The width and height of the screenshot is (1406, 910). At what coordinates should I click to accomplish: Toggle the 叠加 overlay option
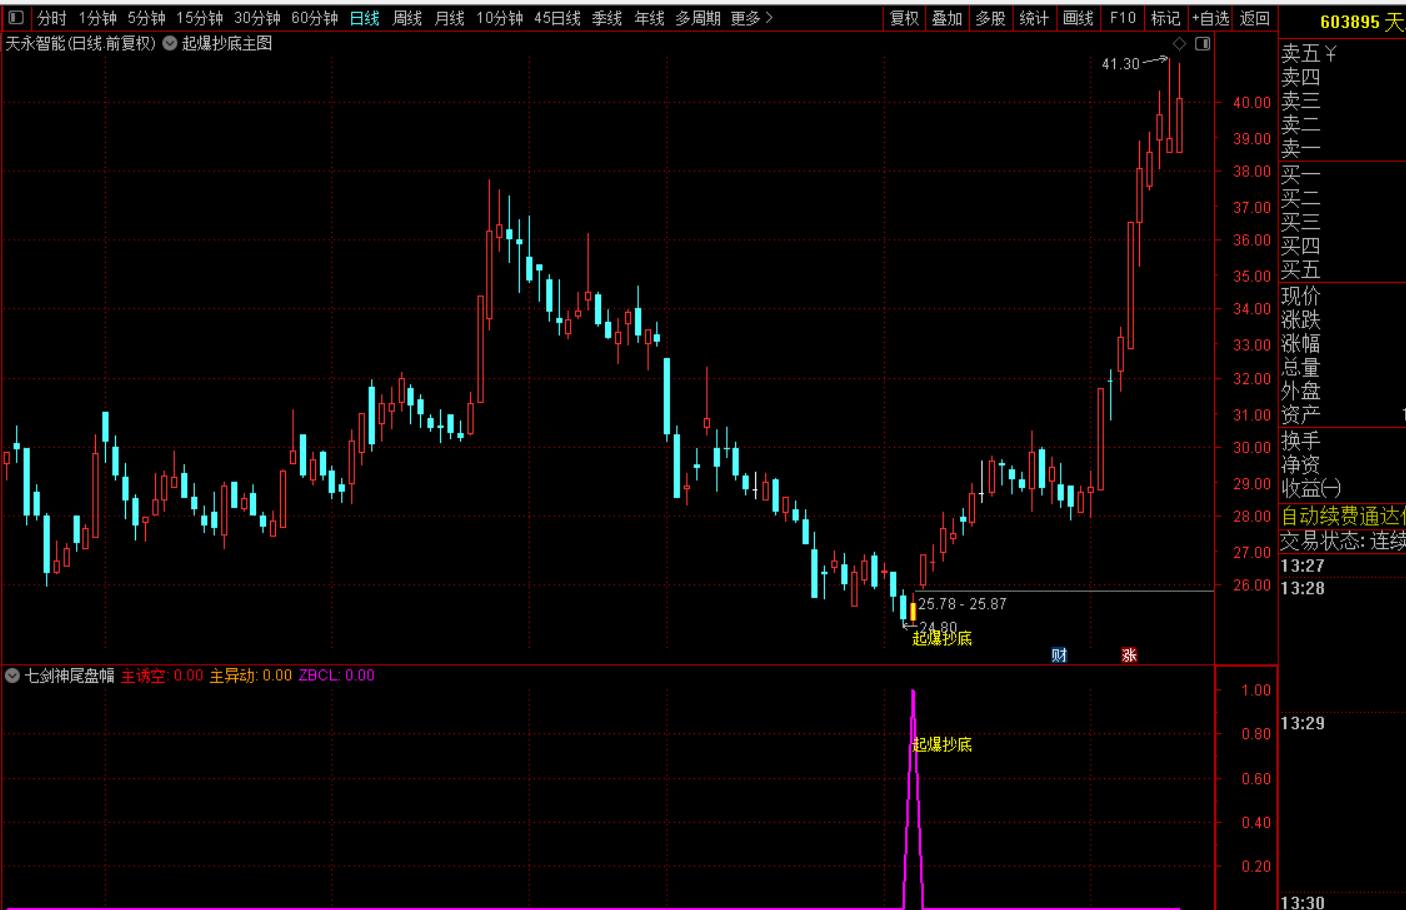pyautogui.click(x=947, y=18)
